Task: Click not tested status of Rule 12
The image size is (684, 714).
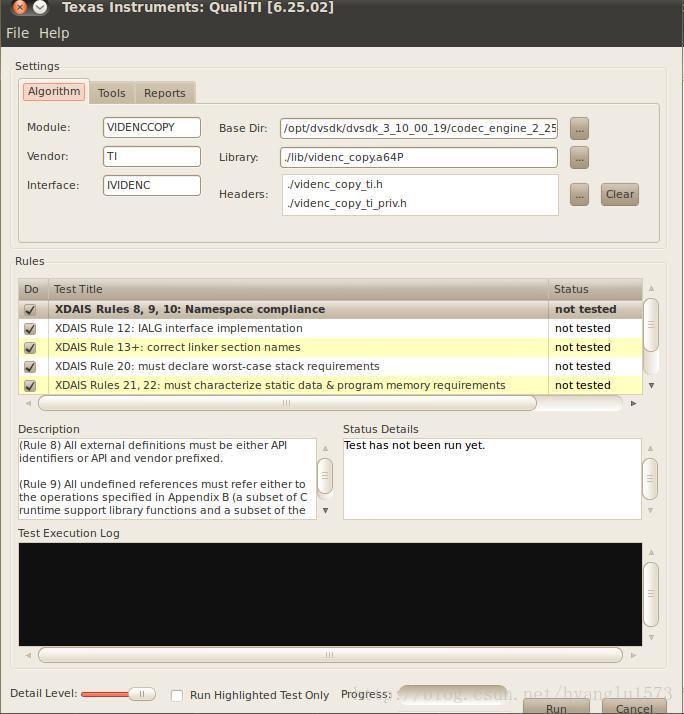Action: pyautogui.click(x=582, y=328)
